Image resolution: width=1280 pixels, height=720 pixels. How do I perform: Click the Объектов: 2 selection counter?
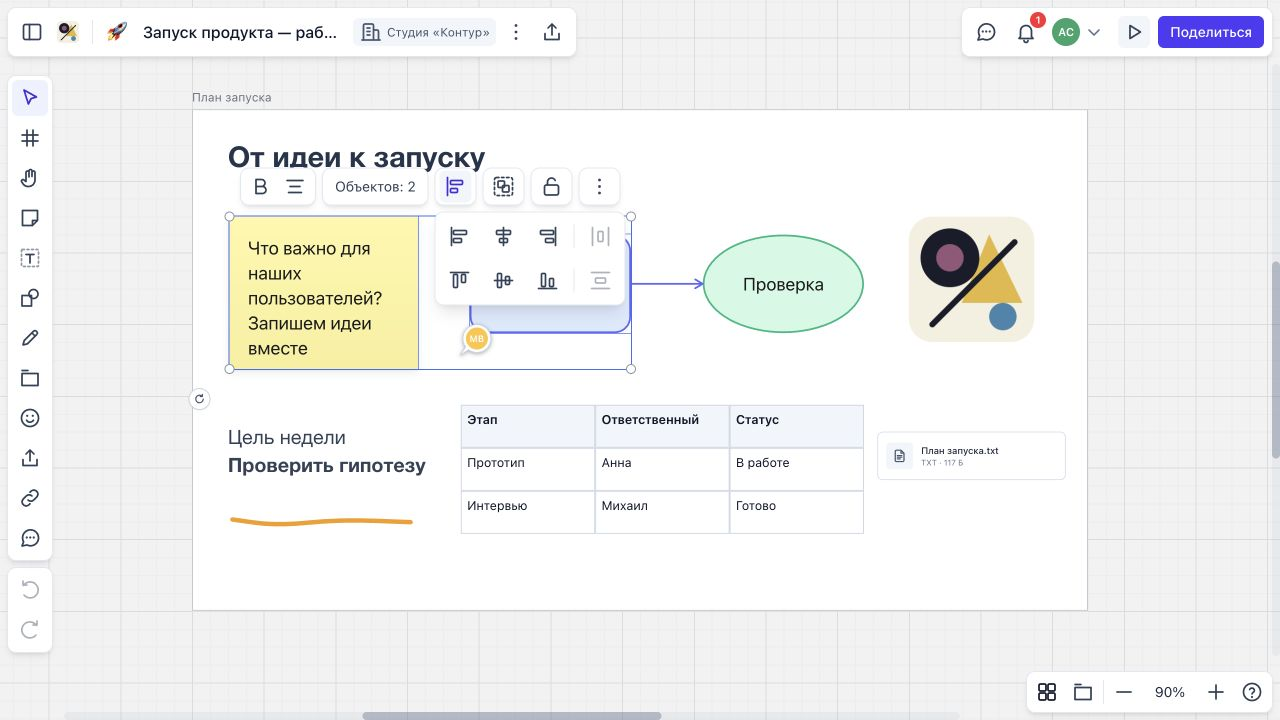click(x=375, y=187)
